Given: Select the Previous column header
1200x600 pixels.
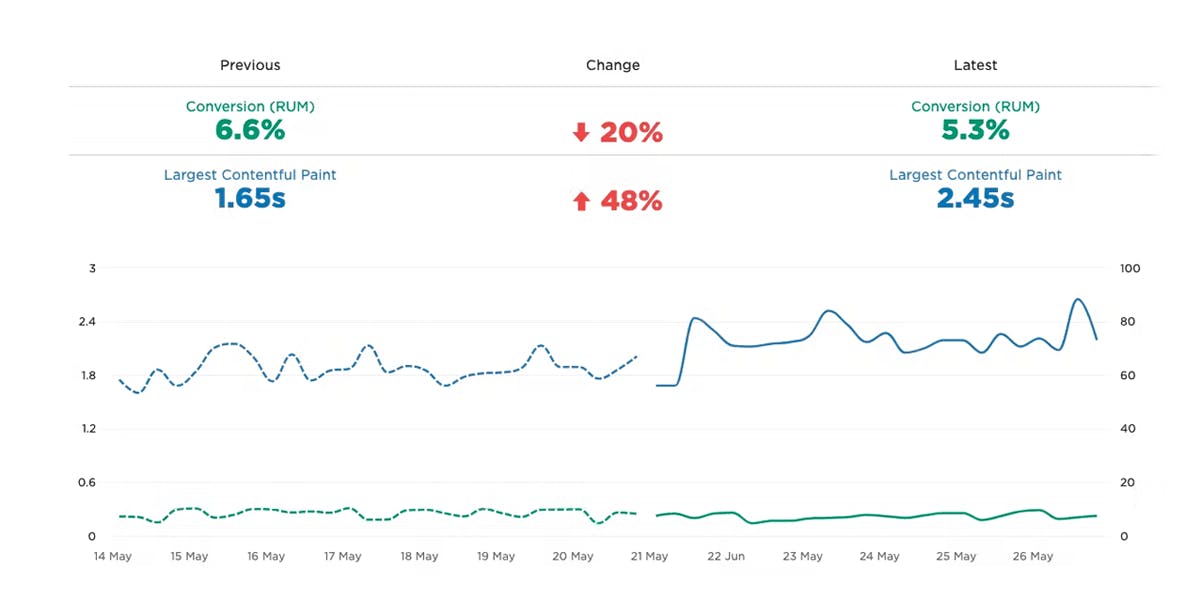Looking at the screenshot, I should coord(250,65).
